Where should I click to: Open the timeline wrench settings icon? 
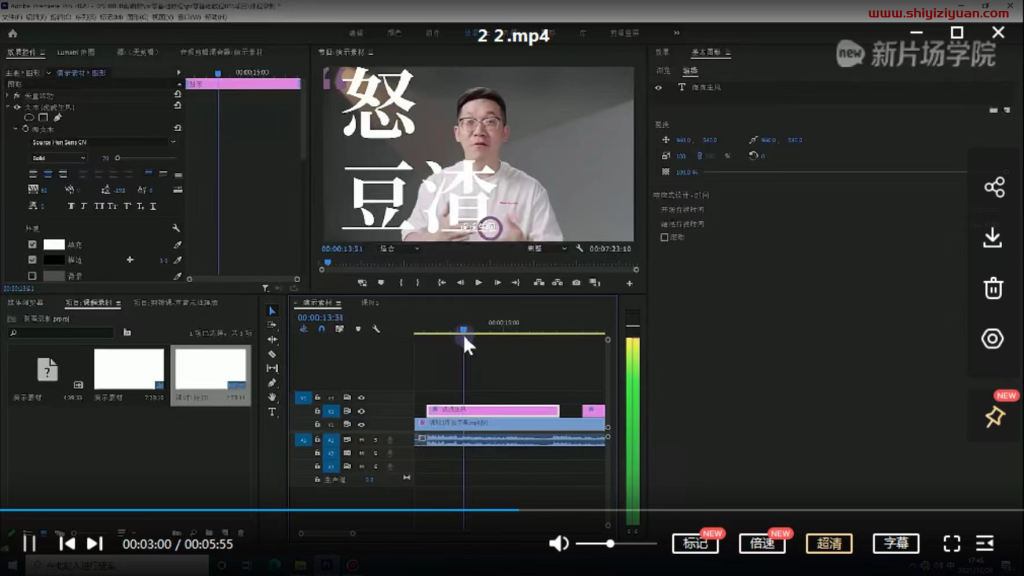coord(376,329)
